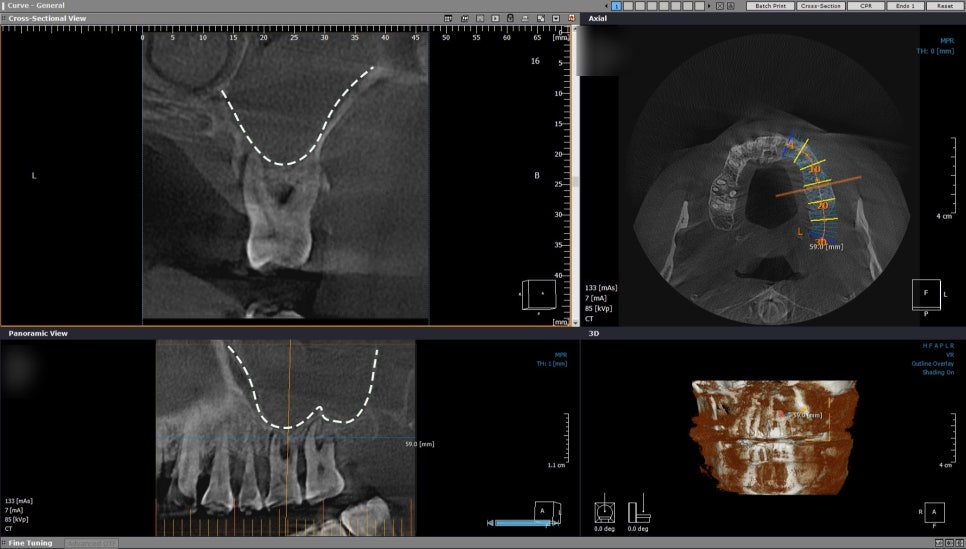
Task: Click the Ends 1 button
Action: click(905, 6)
